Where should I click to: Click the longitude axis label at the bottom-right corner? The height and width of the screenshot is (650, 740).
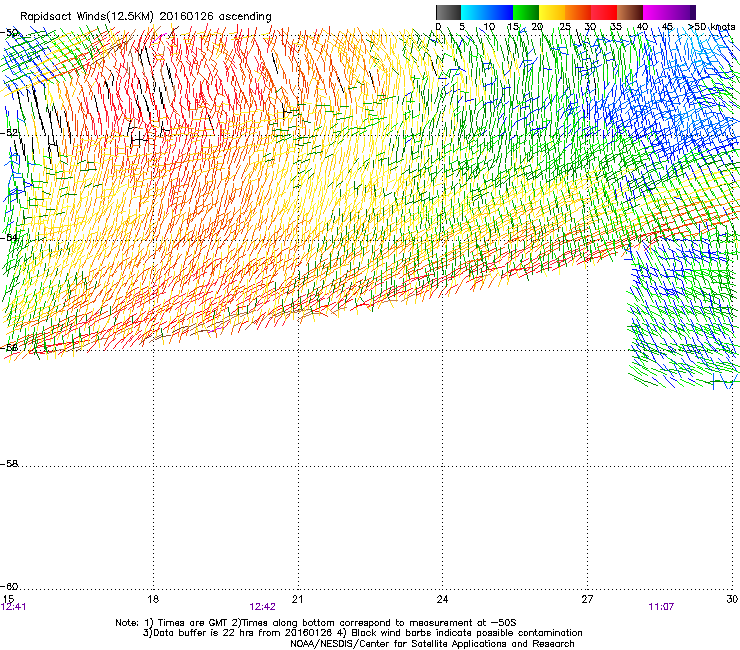[x=732, y=599]
